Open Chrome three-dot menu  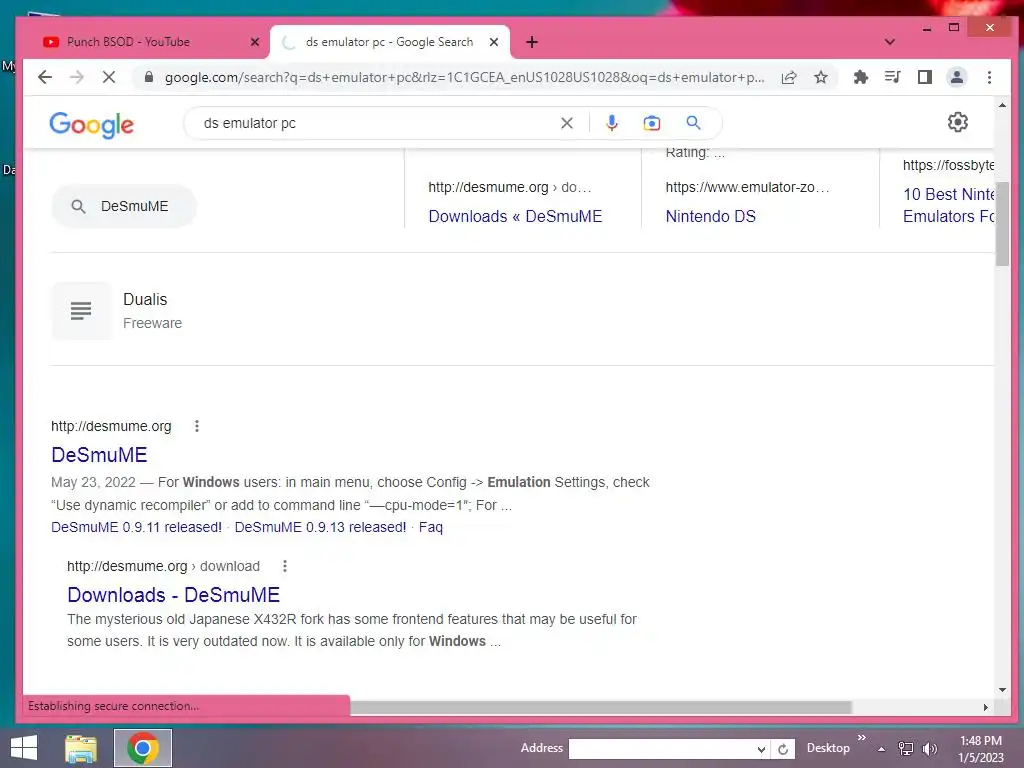[x=989, y=77]
